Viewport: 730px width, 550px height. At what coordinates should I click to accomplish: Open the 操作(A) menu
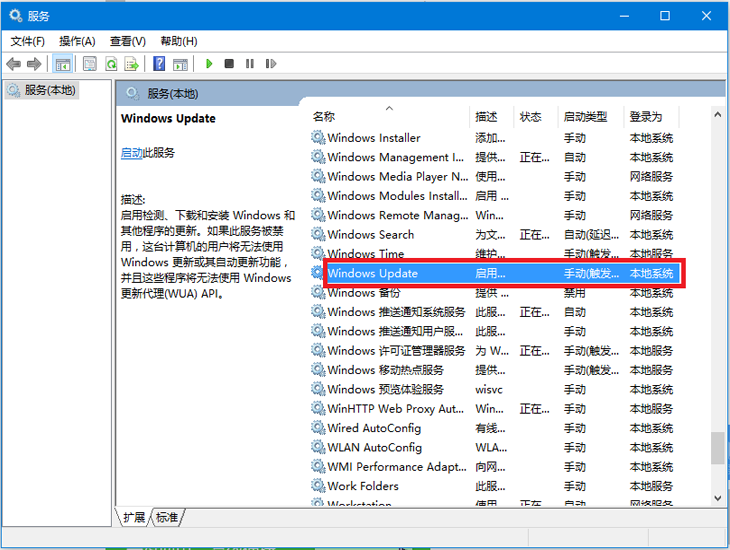tap(77, 41)
